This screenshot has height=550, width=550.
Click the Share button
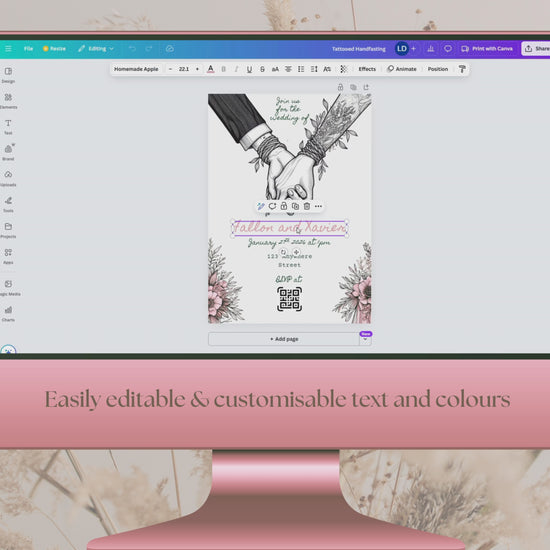tap(536, 49)
